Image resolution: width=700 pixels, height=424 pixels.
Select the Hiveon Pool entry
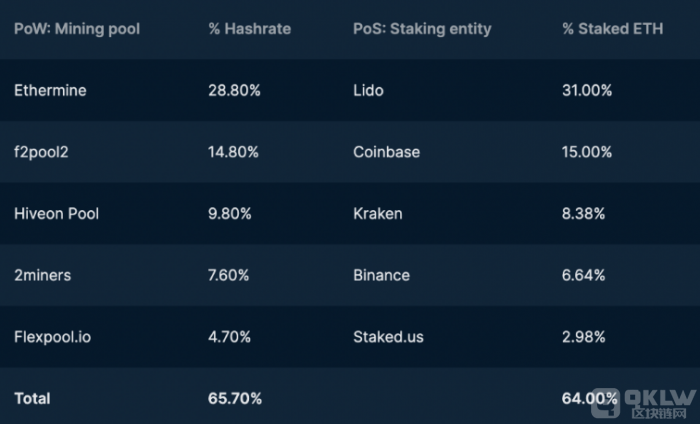[56, 214]
